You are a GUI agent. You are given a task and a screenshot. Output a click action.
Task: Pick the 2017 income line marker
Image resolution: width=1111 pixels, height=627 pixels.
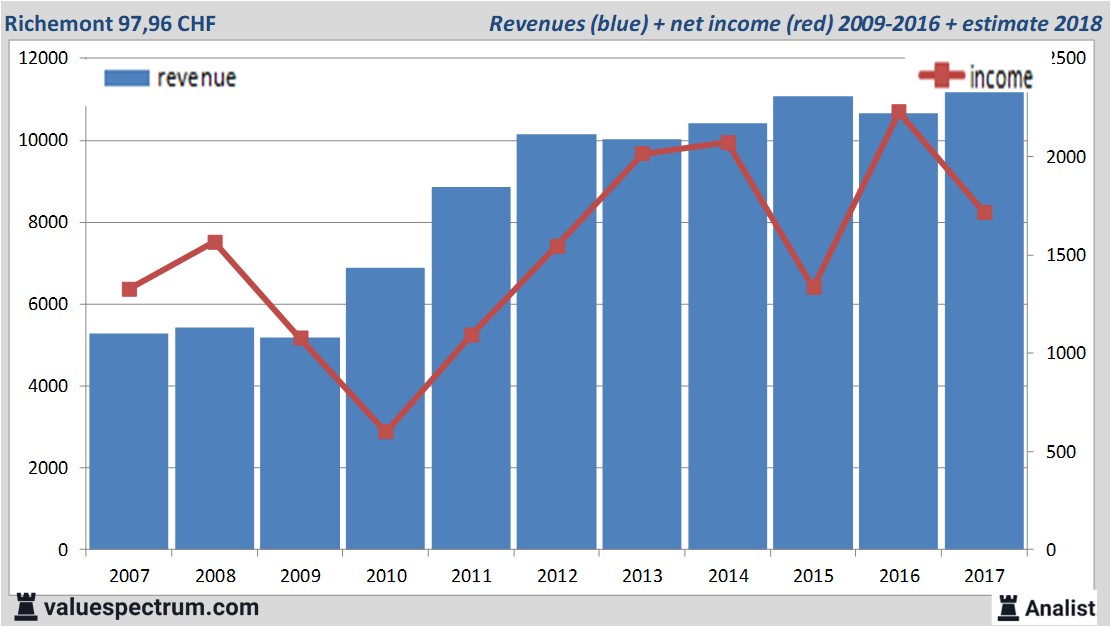pos(984,213)
